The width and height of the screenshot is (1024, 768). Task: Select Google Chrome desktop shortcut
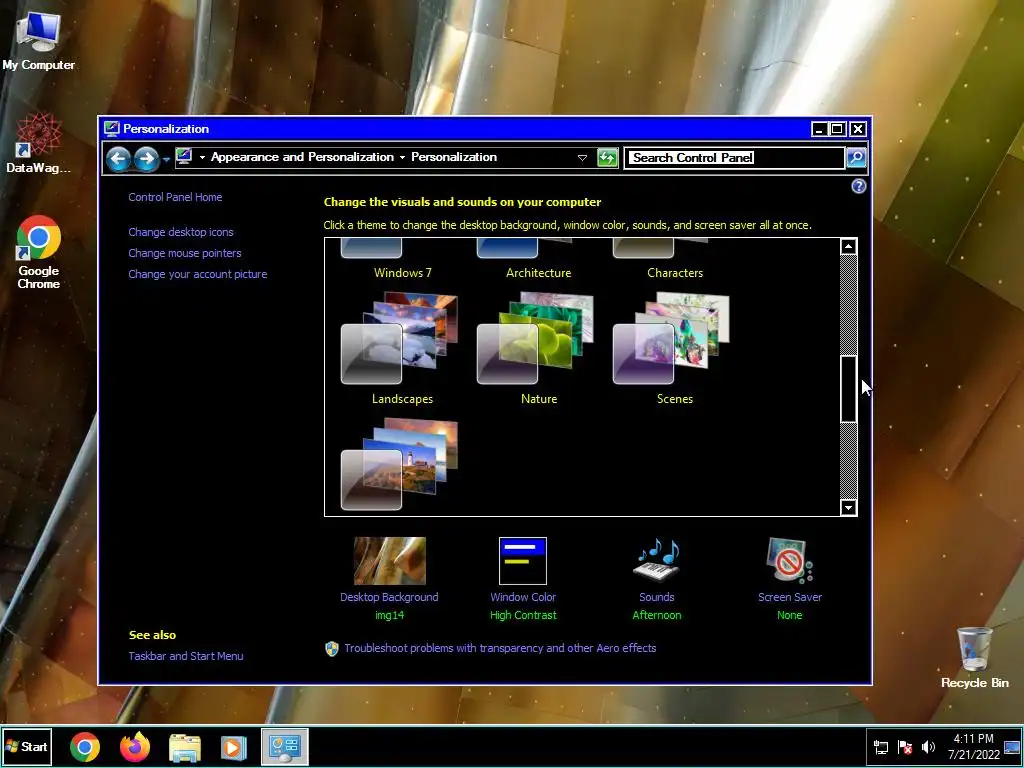39,252
